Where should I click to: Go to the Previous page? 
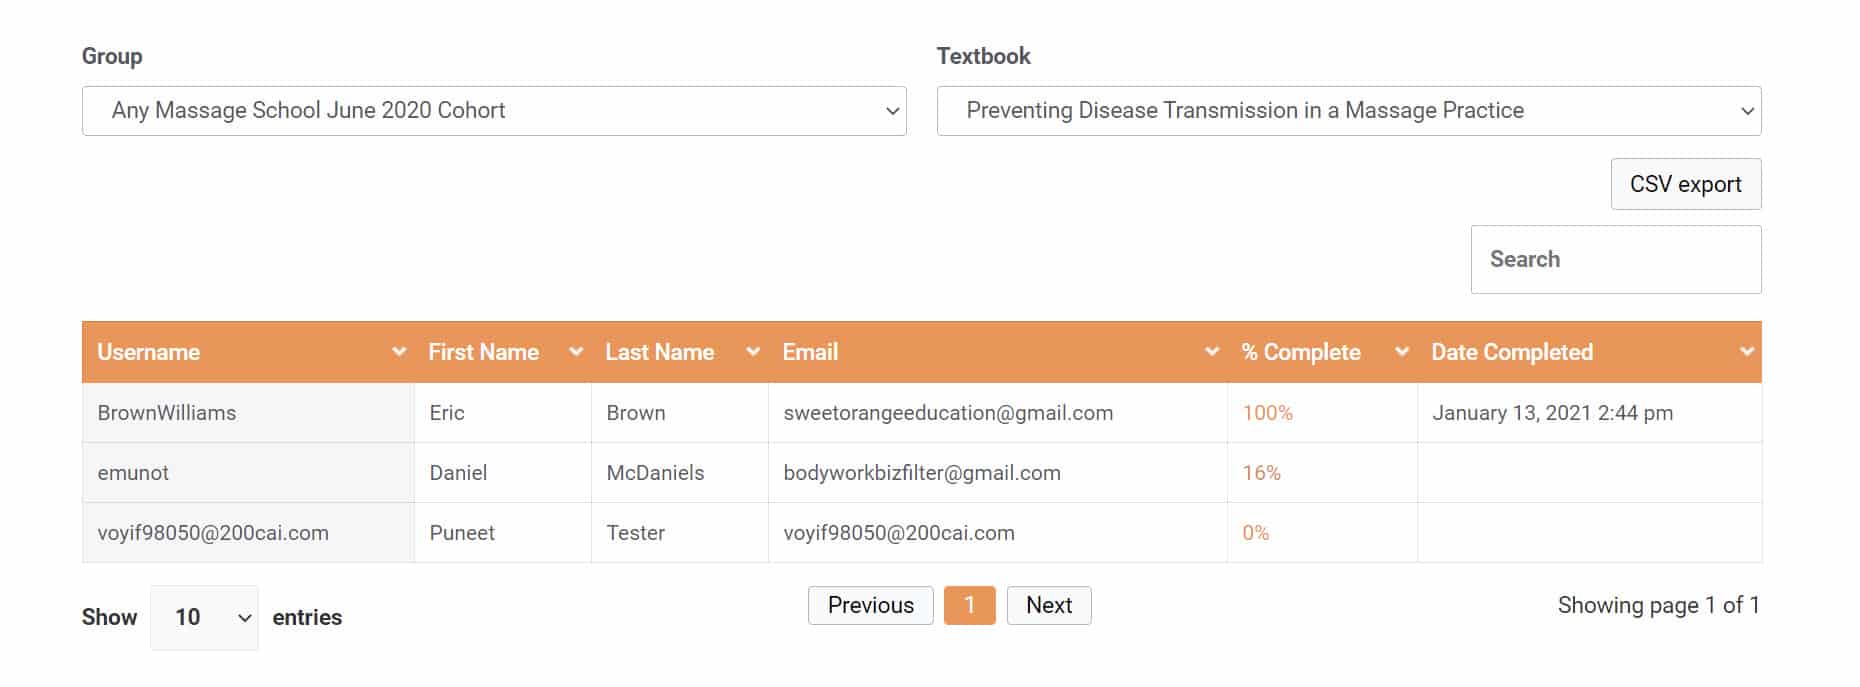tap(870, 606)
